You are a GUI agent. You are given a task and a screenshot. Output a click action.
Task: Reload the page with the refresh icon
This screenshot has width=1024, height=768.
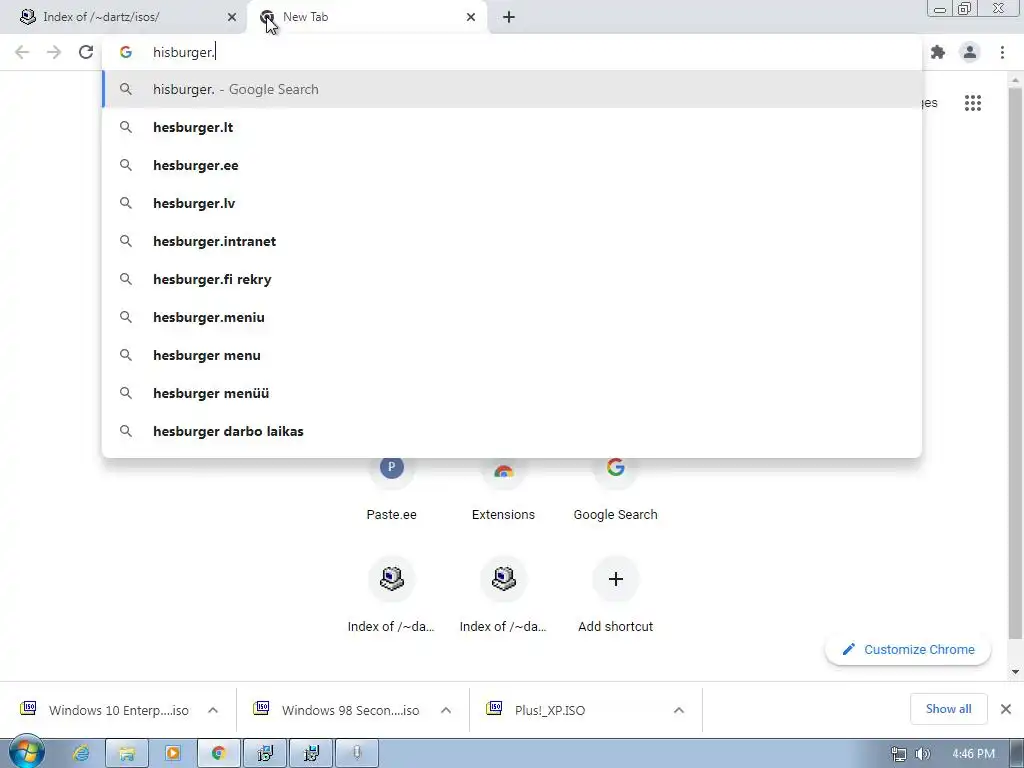click(86, 52)
